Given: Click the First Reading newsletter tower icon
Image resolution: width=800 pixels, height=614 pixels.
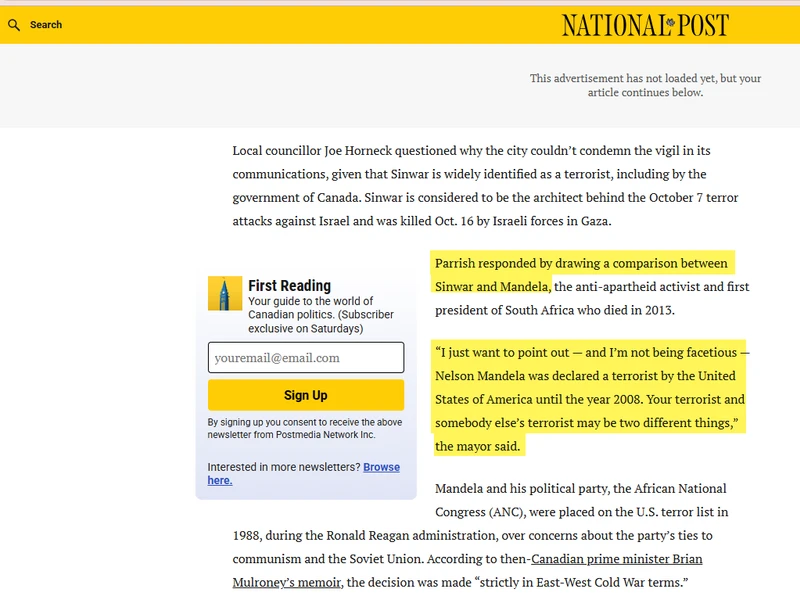Looking at the screenshot, I should click(225, 293).
